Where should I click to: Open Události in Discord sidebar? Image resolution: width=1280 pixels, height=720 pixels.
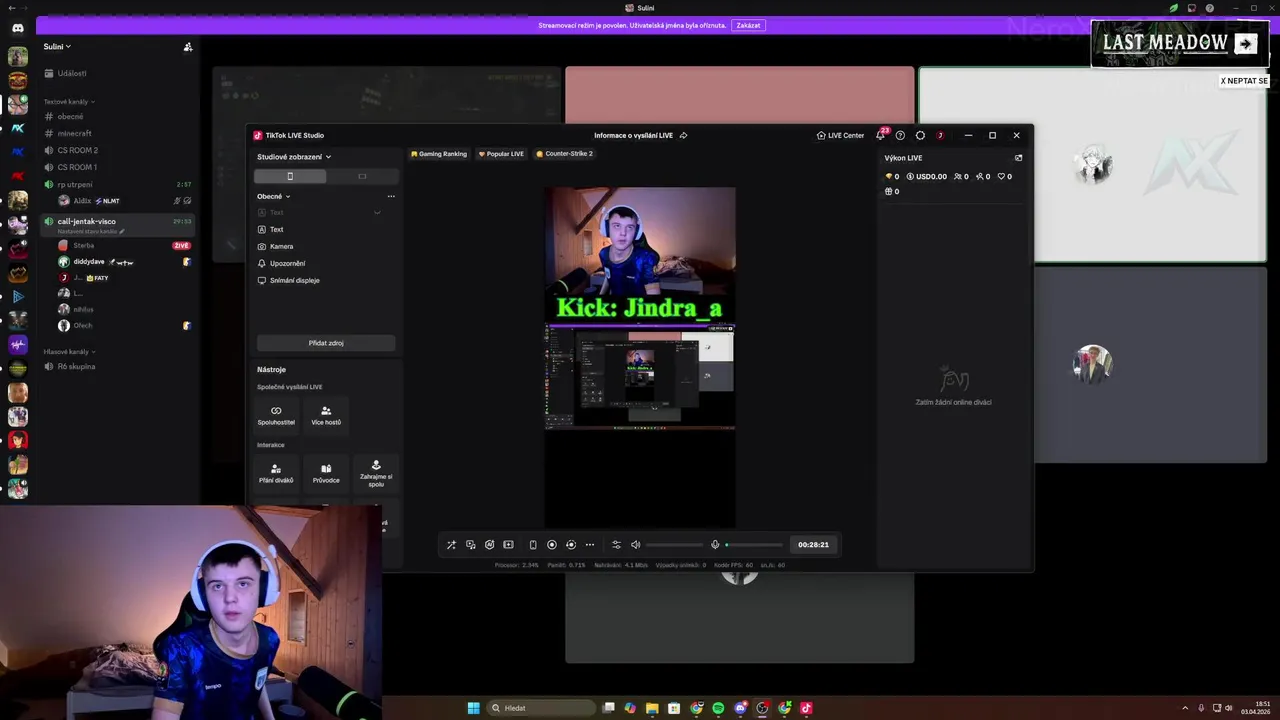(118, 73)
